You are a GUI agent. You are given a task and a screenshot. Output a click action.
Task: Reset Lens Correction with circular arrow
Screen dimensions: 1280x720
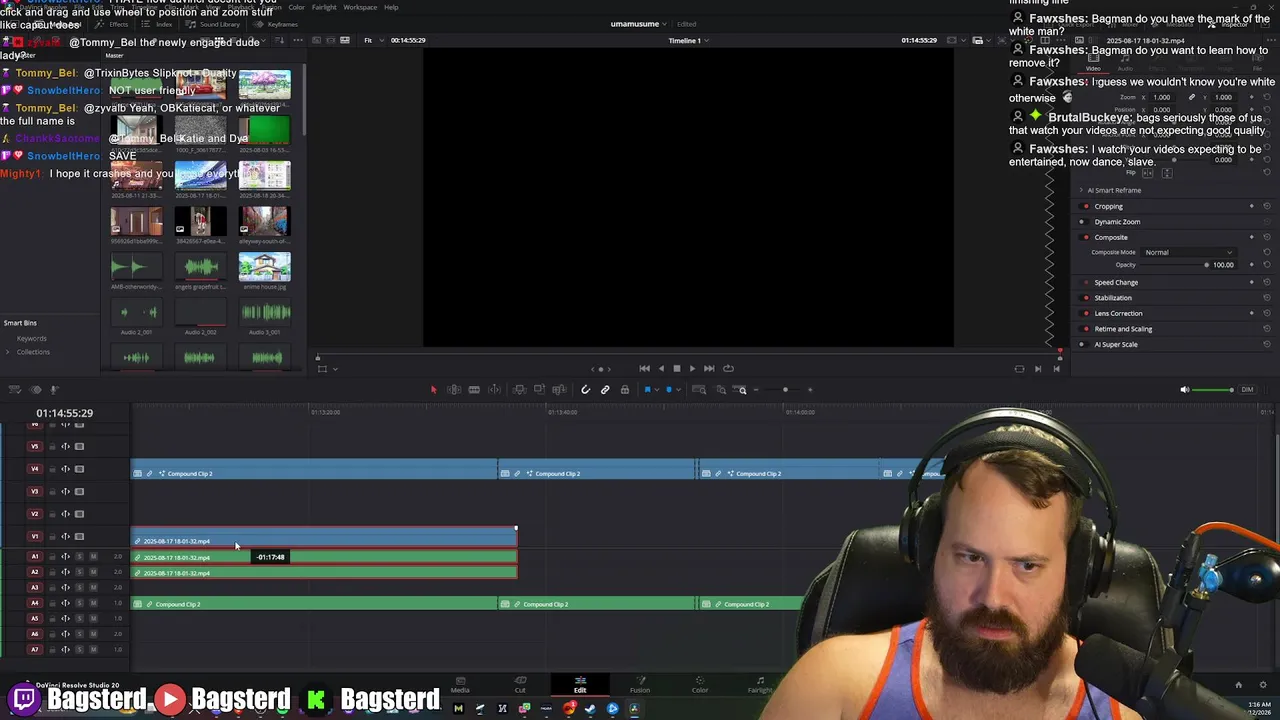tap(1267, 313)
